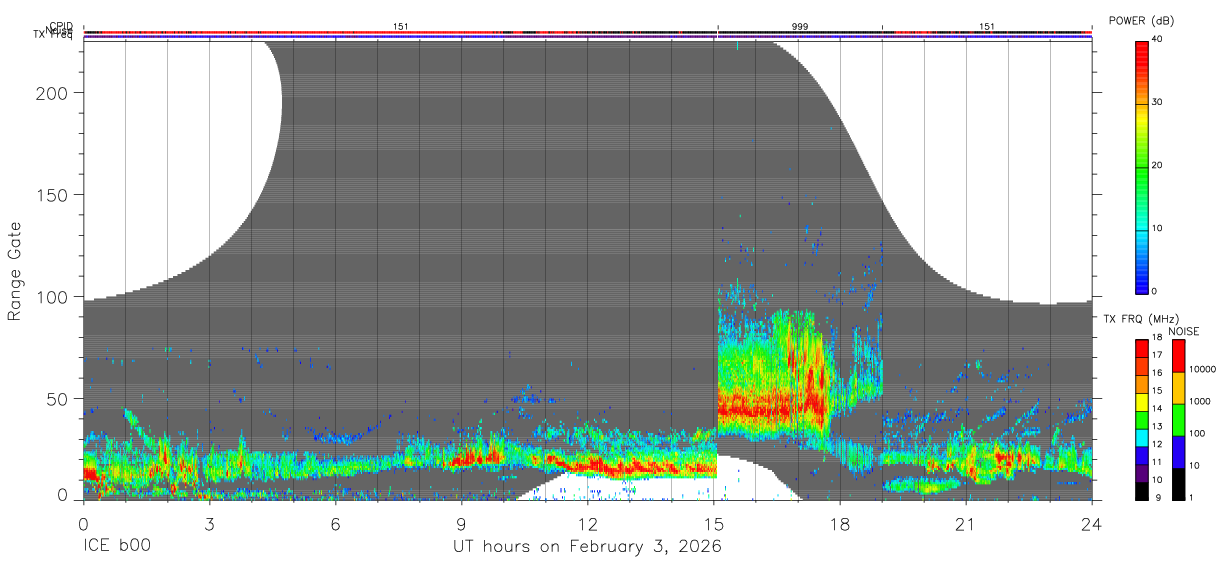Click the ICE b00 radar beam label

pyautogui.click(x=115, y=547)
